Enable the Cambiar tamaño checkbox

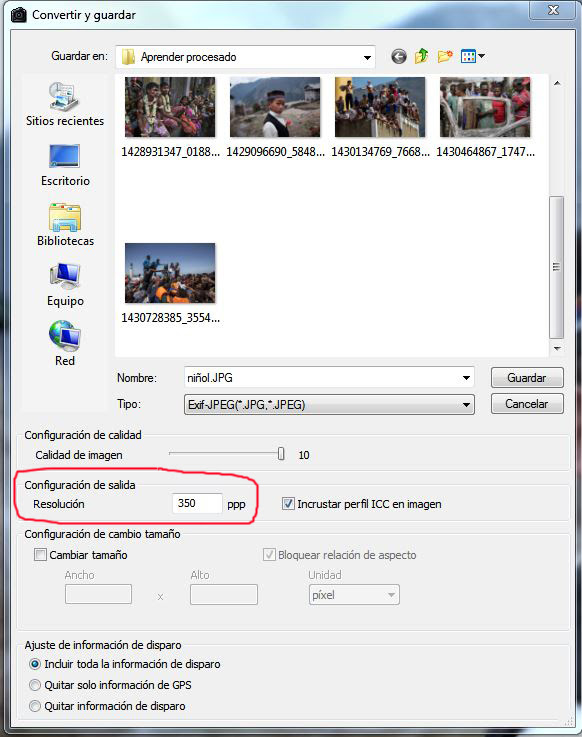tap(40, 555)
